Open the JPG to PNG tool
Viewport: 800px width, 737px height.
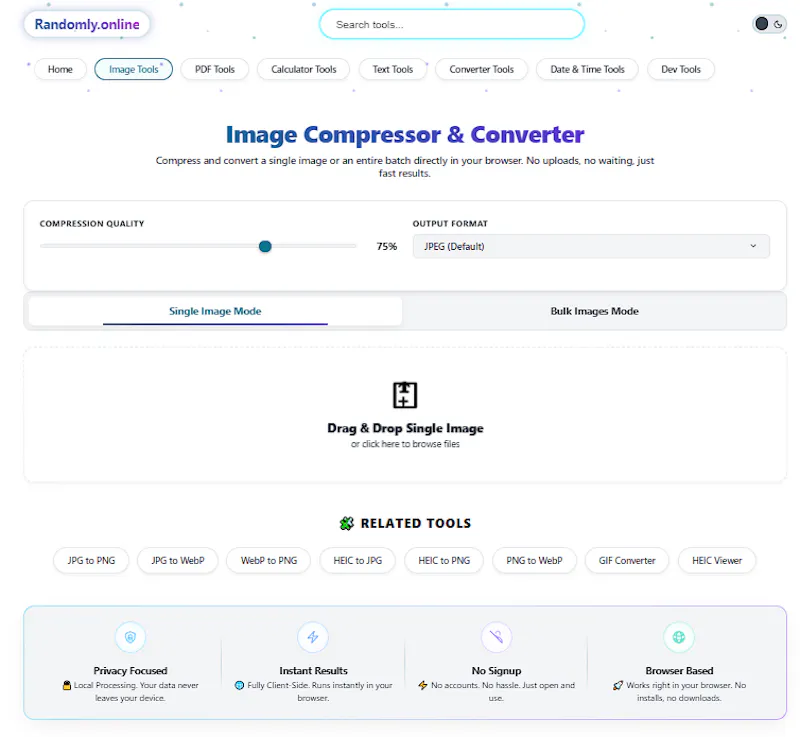coord(91,561)
